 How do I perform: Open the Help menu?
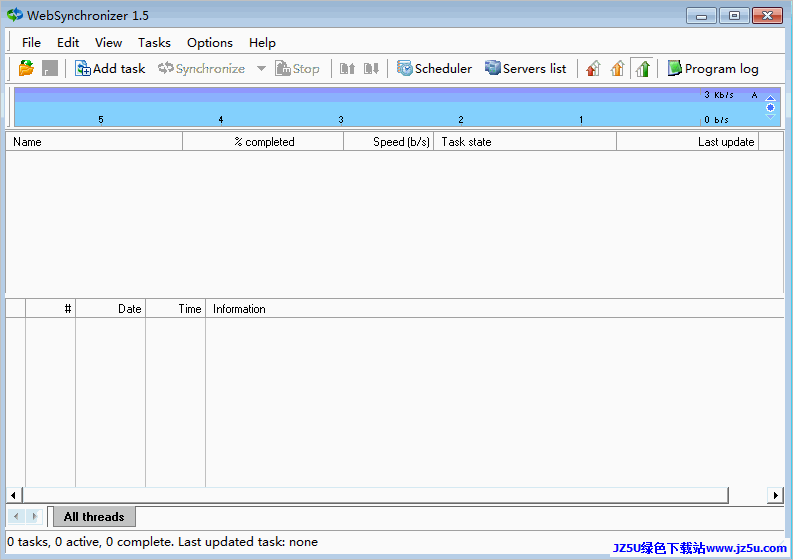click(x=262, y=42)
